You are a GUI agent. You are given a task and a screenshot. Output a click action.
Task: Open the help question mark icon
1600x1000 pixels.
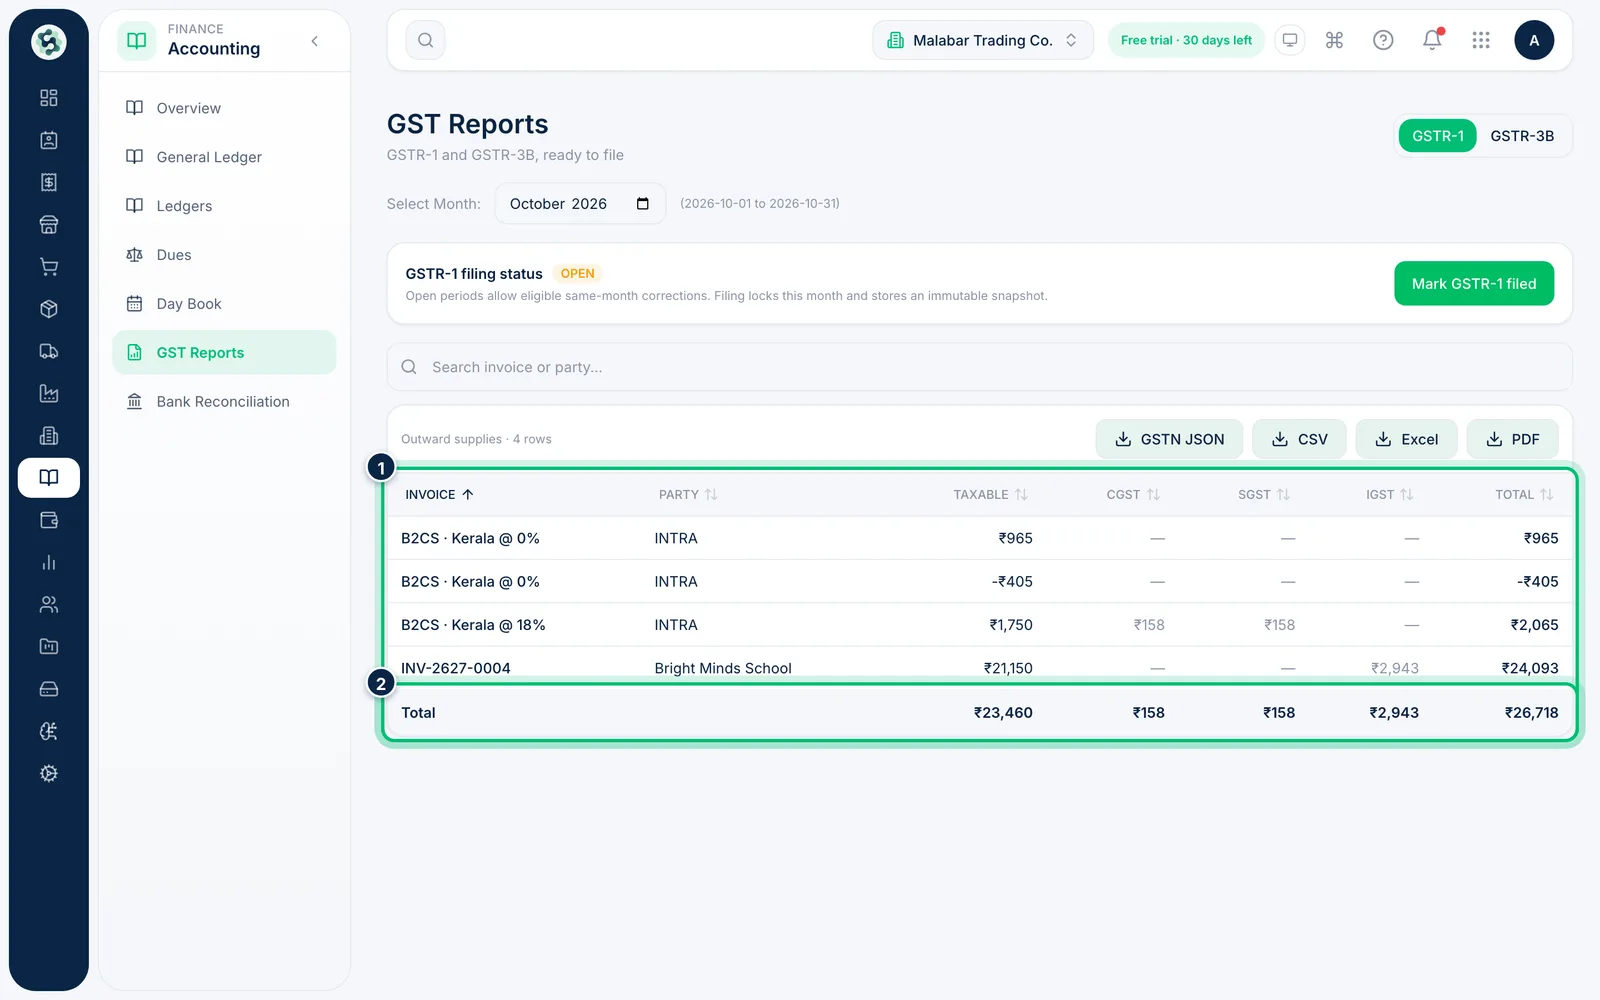(1383, 40)
